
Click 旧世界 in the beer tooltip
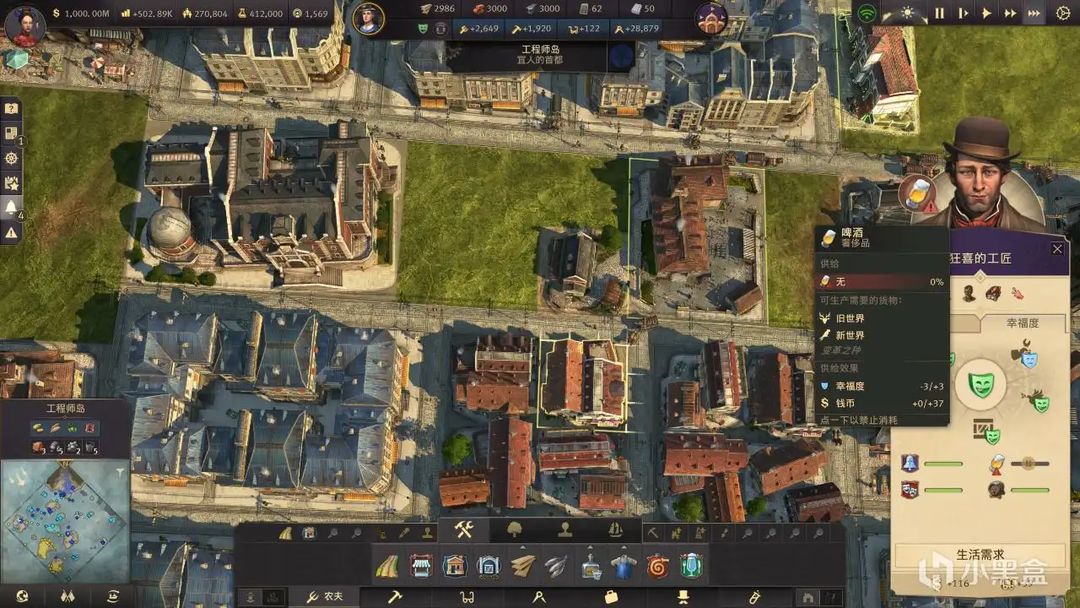click(850, 318)
